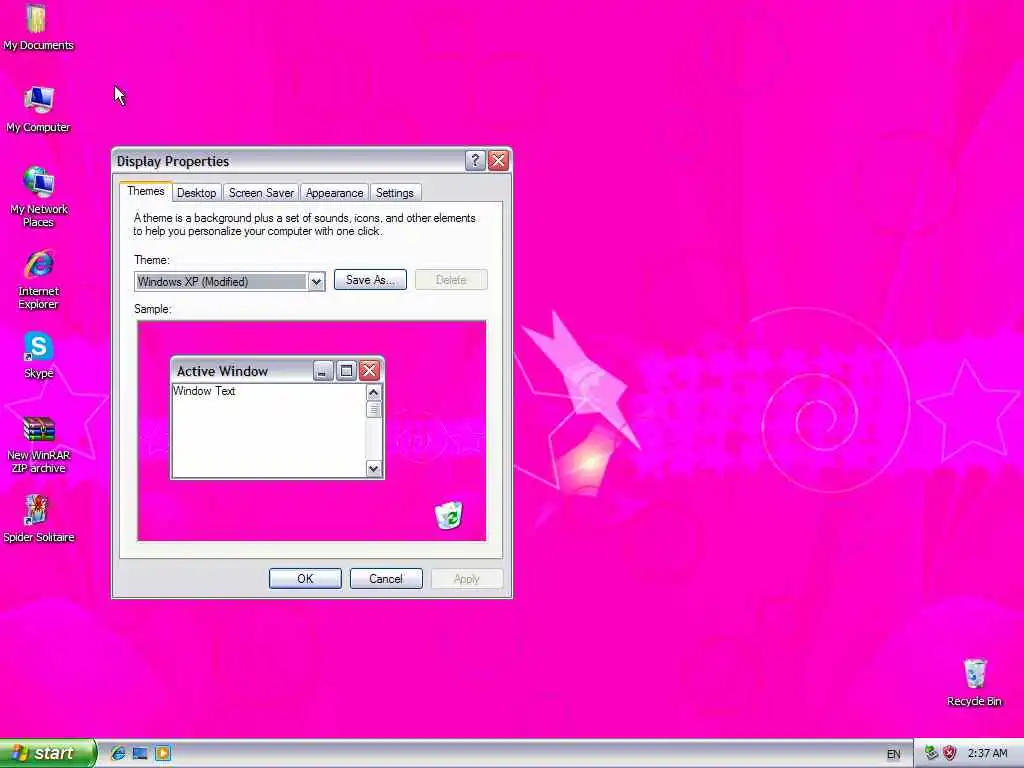Image resolution: width=1024 pixels, height=768 pixels.
Task: Select the Recycle Bin on desktop
Action: tap(974, 683)
